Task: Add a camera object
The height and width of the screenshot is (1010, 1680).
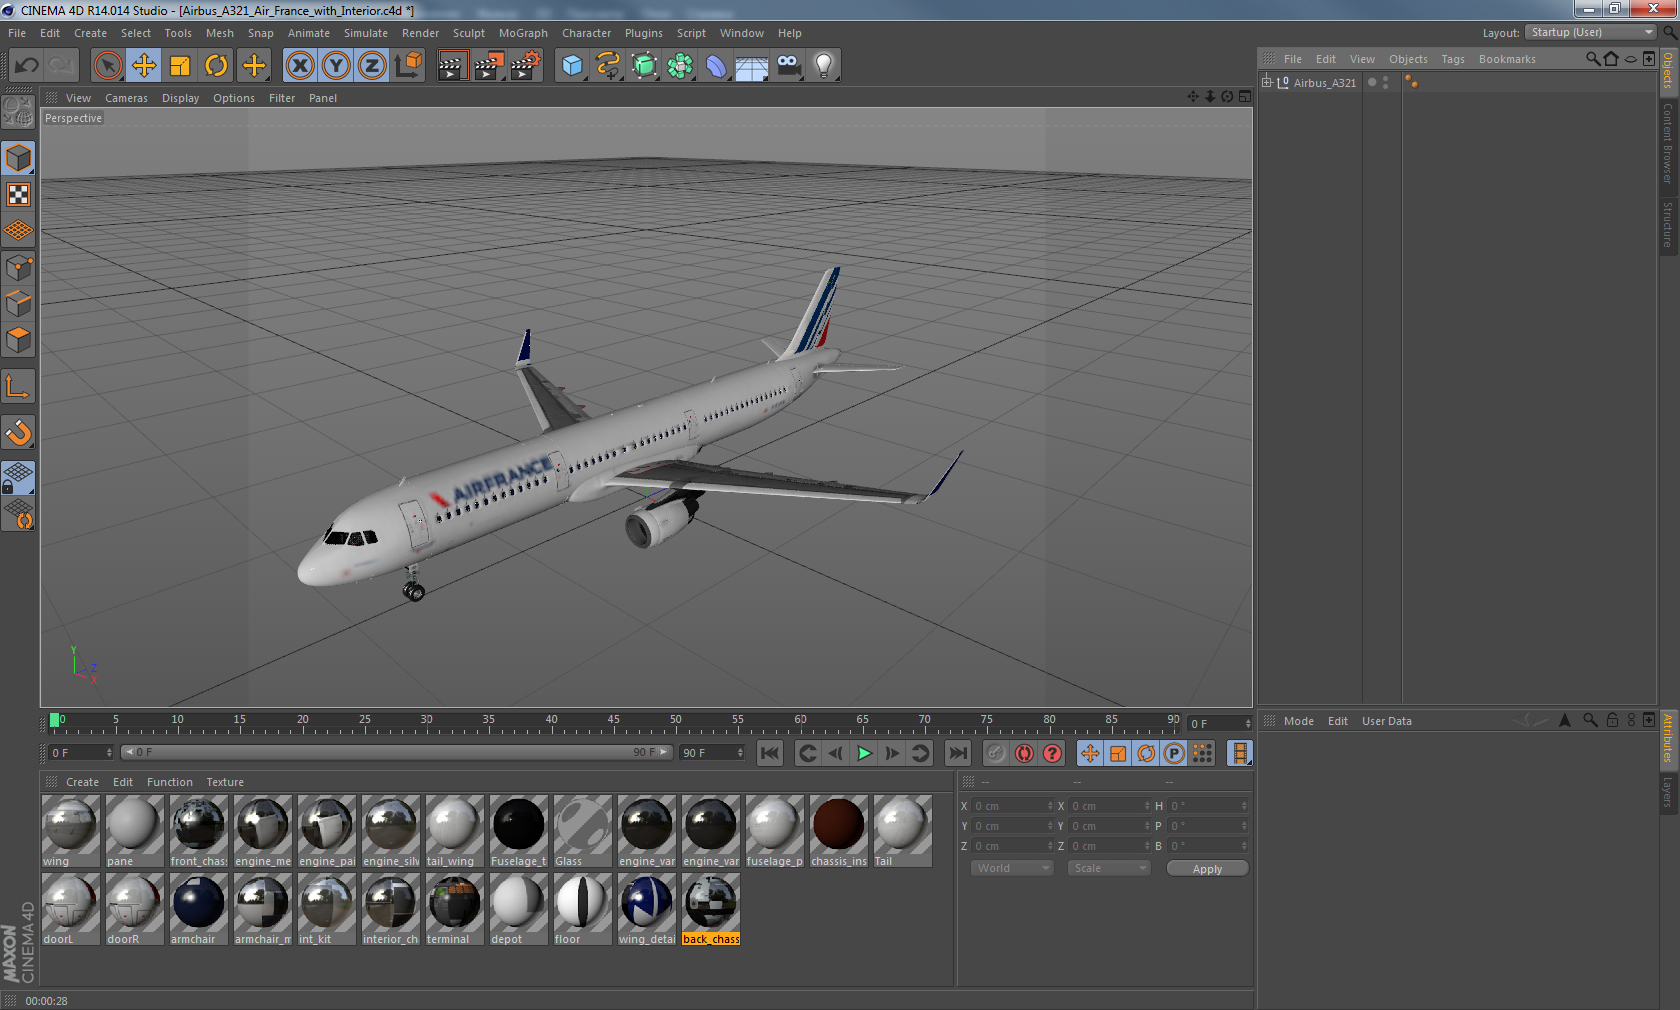Action: pyautogui.click(x=788, y=66)
